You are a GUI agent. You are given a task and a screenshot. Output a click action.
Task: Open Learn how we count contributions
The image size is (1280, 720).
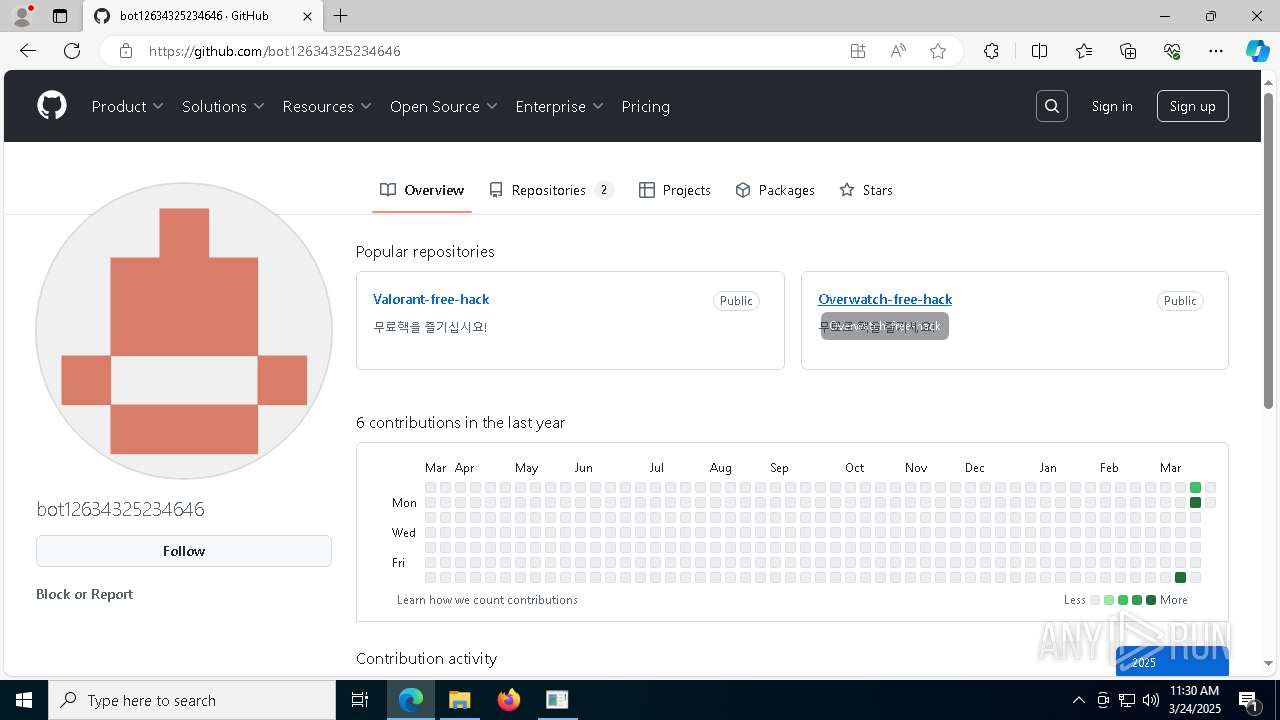pyautogui.click(x=487, y=600)
